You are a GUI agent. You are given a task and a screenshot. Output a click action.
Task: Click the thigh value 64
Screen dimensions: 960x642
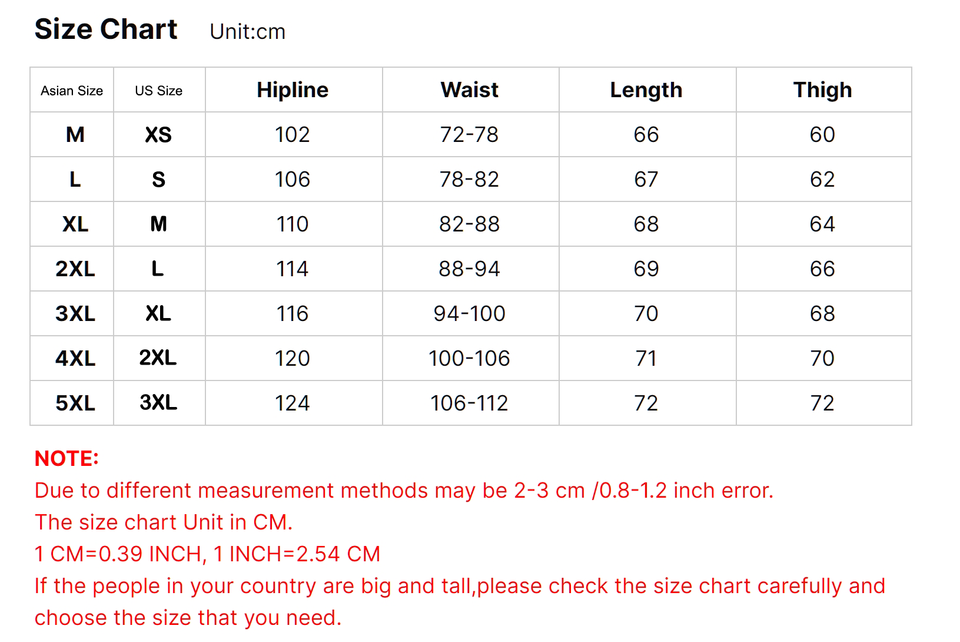tap(822, 224)
